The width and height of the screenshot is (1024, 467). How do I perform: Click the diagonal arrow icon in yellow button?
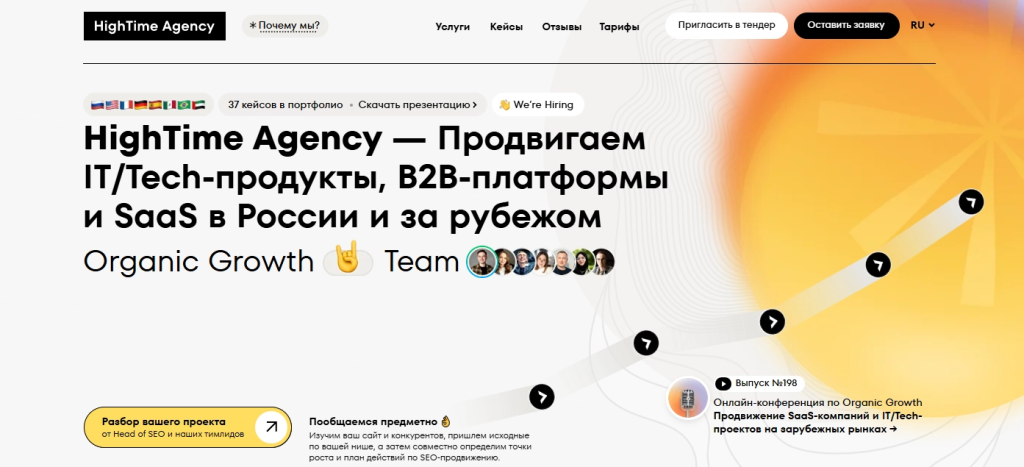point(271,427)
